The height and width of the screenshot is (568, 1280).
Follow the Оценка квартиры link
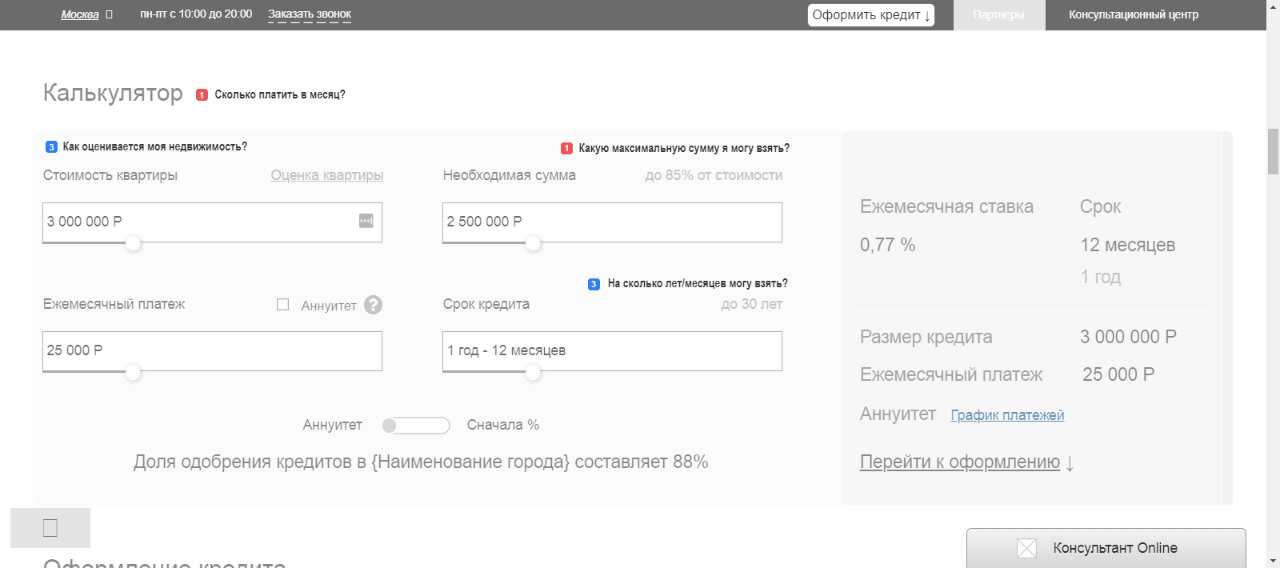tap(327, 176)
